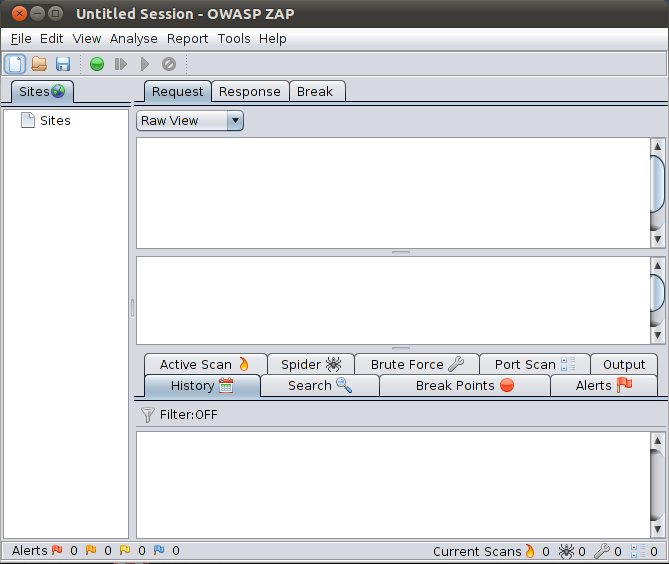Click the port scan icon in status bar
This screenshot has height=564, width=669.
(638, 551)
